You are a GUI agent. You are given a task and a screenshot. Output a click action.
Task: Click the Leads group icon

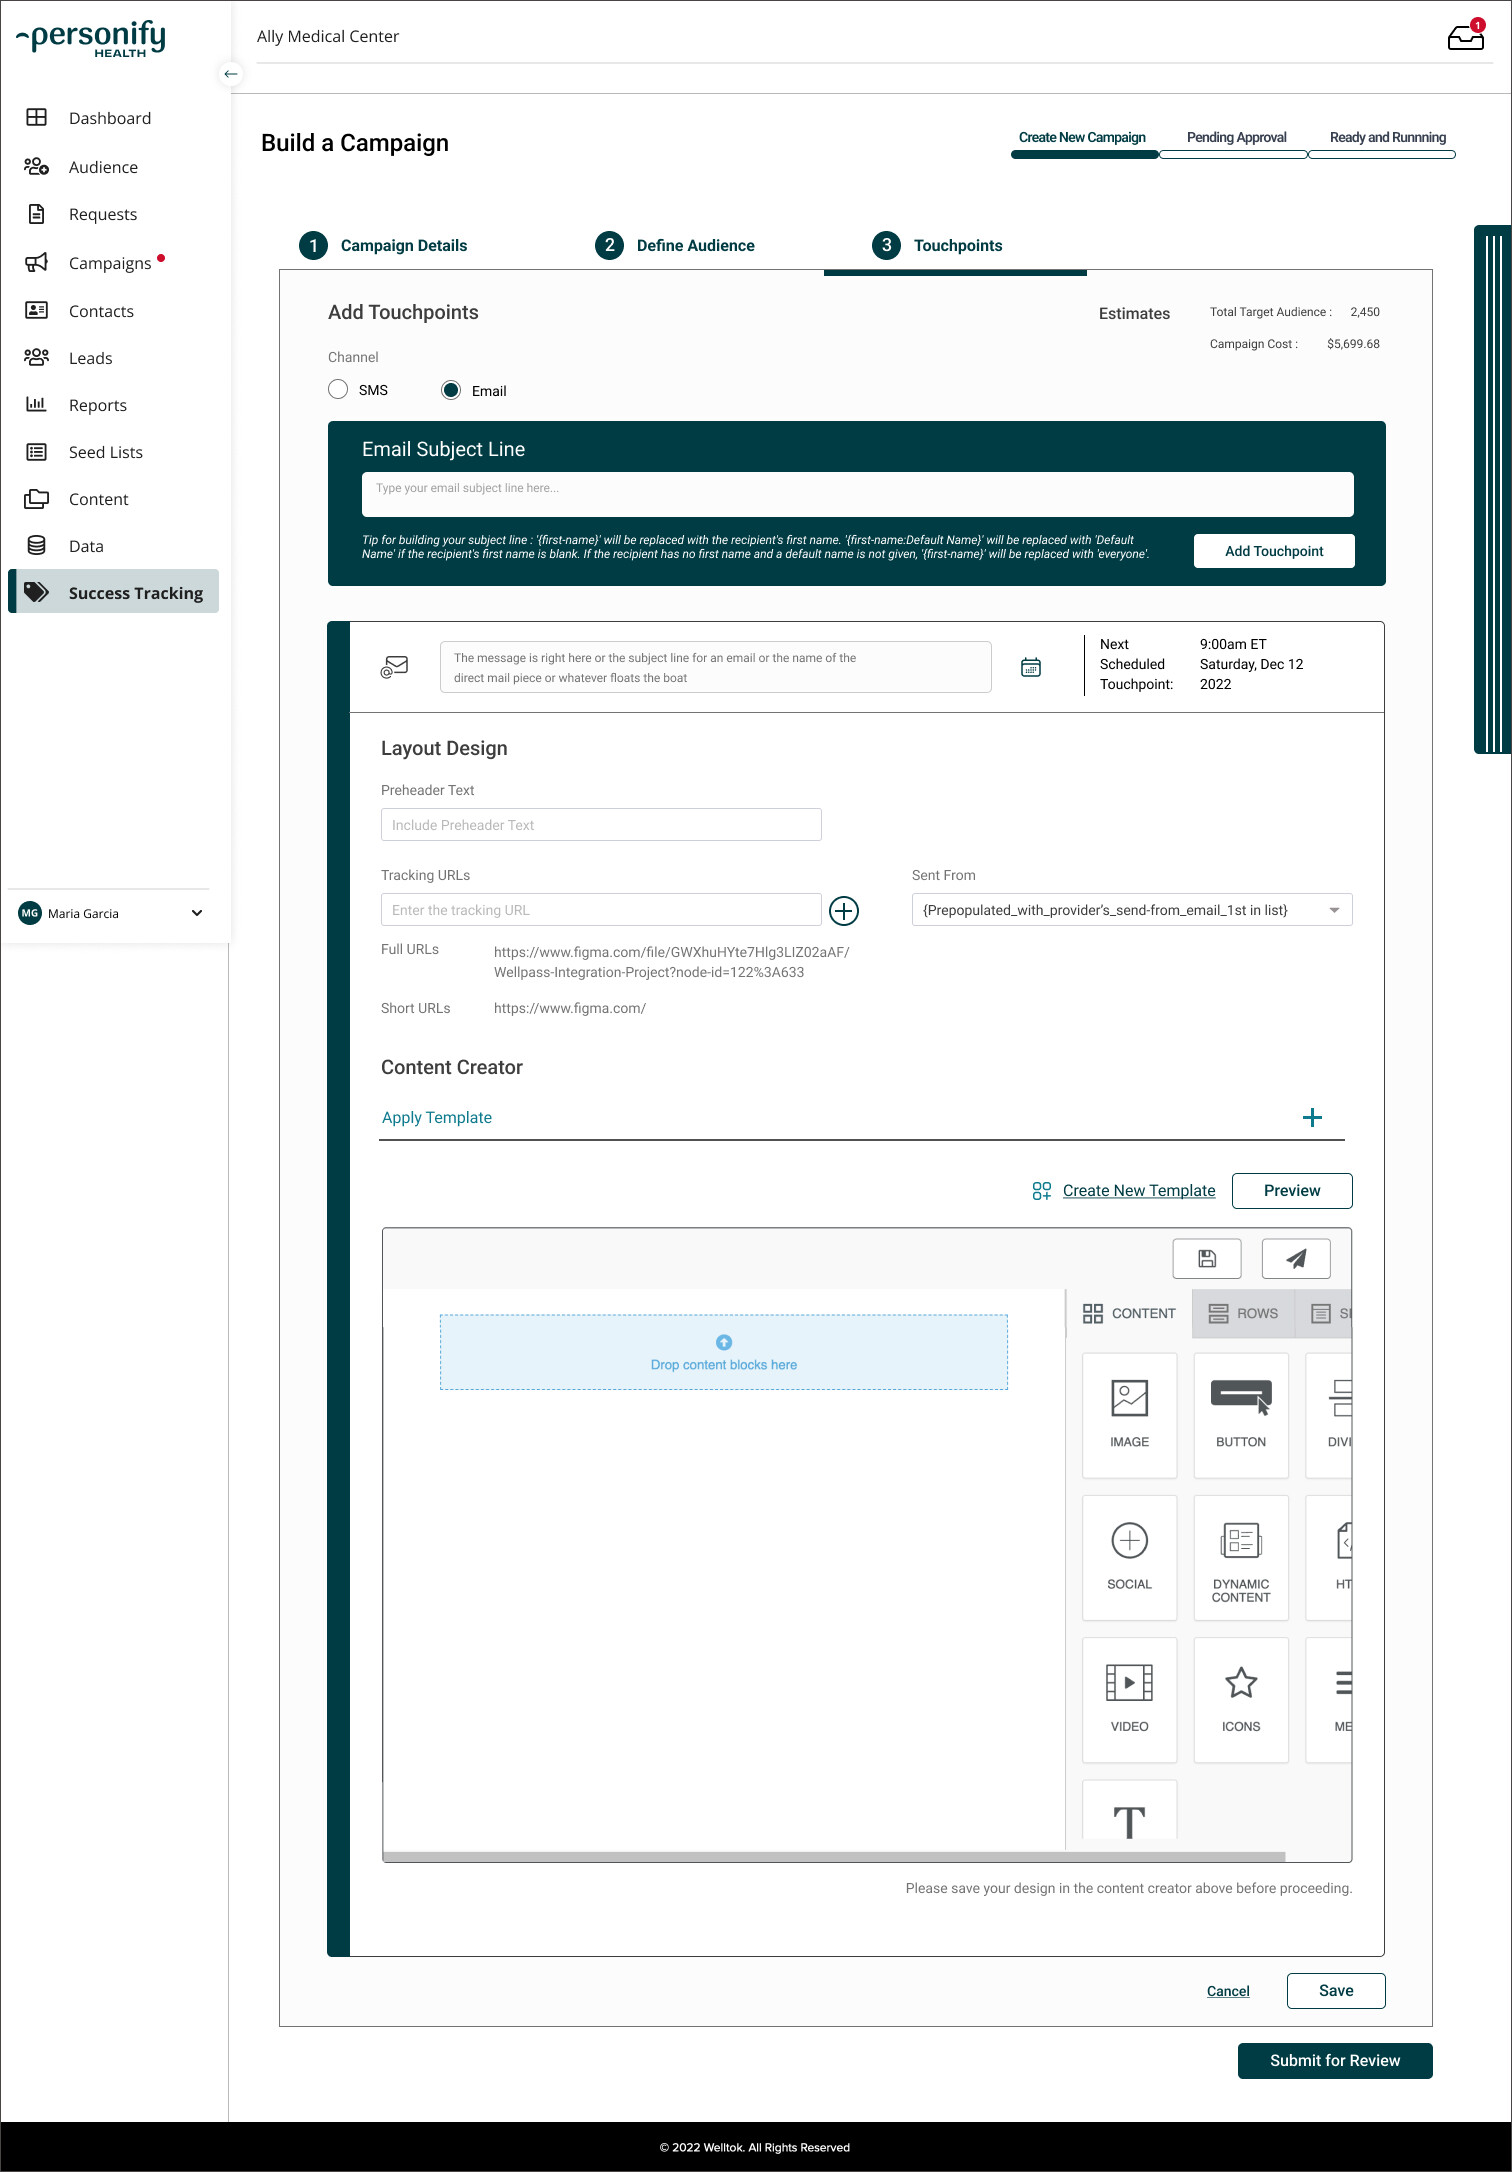pos(37,357)
